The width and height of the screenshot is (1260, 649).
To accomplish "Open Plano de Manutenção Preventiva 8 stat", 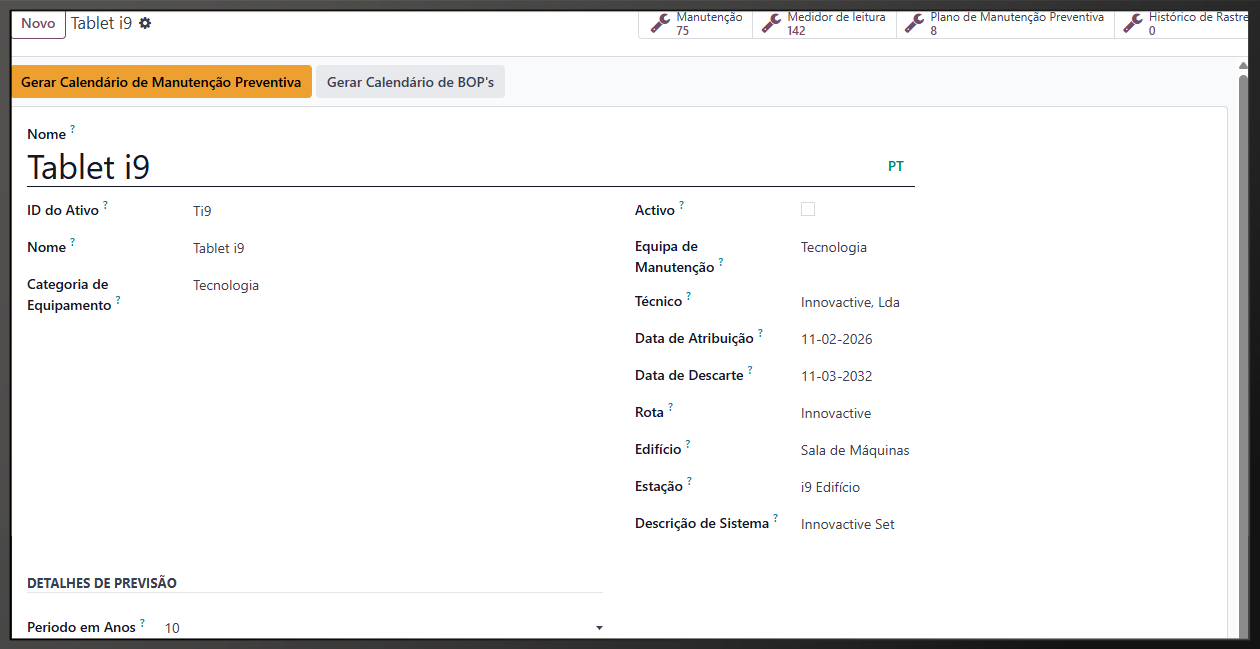I will 1005,24.
